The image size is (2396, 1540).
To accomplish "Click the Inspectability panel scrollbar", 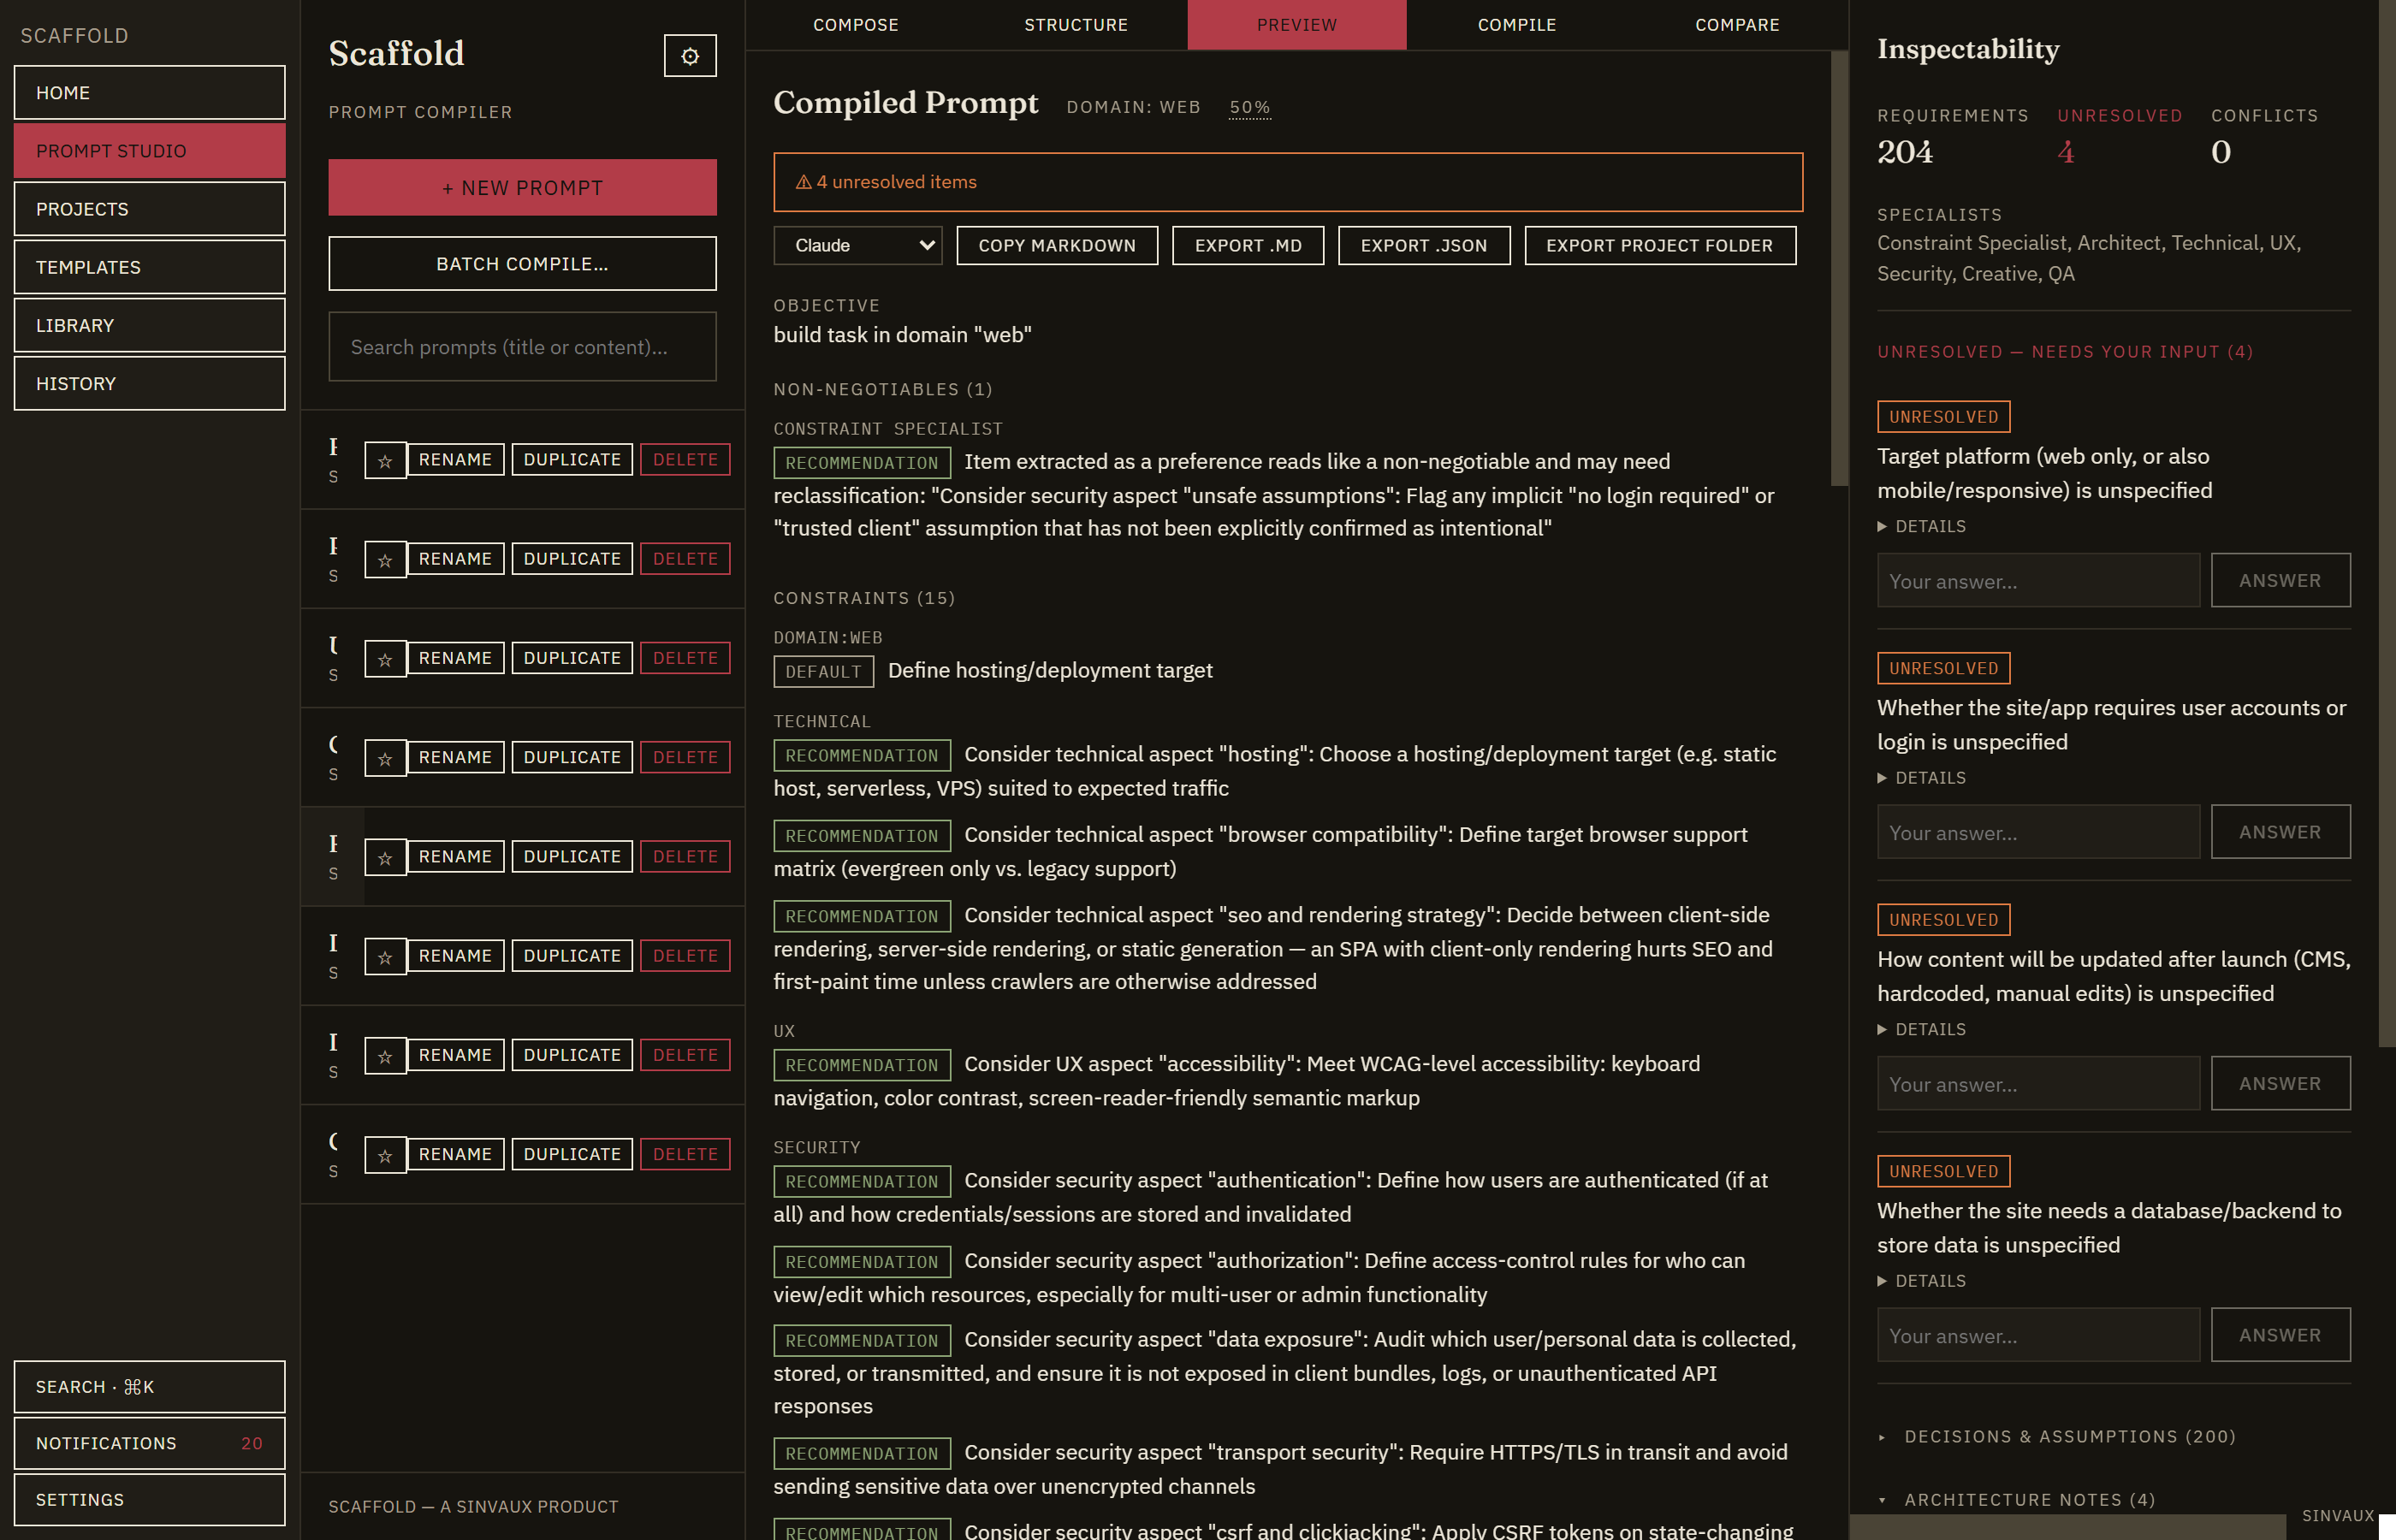I will click(2387, 523).
